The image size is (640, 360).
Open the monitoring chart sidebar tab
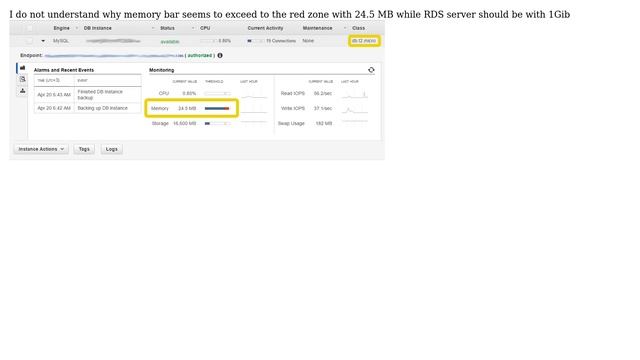(22, 68)
